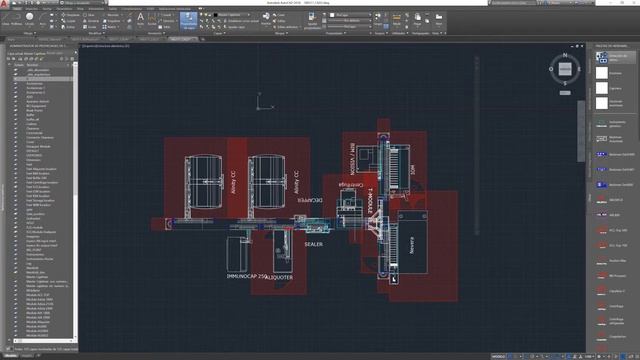This screenshot has width=640, height=360.
Task: Open the Administrar ribbon tab
Action: coord(96,9)
